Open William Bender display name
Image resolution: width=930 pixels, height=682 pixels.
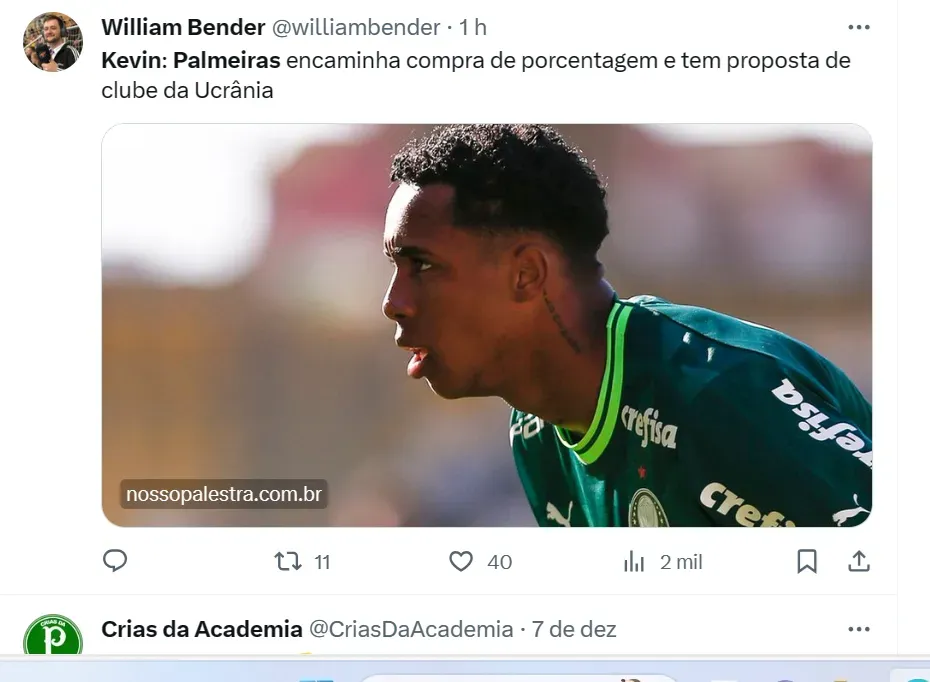point(183,27)
